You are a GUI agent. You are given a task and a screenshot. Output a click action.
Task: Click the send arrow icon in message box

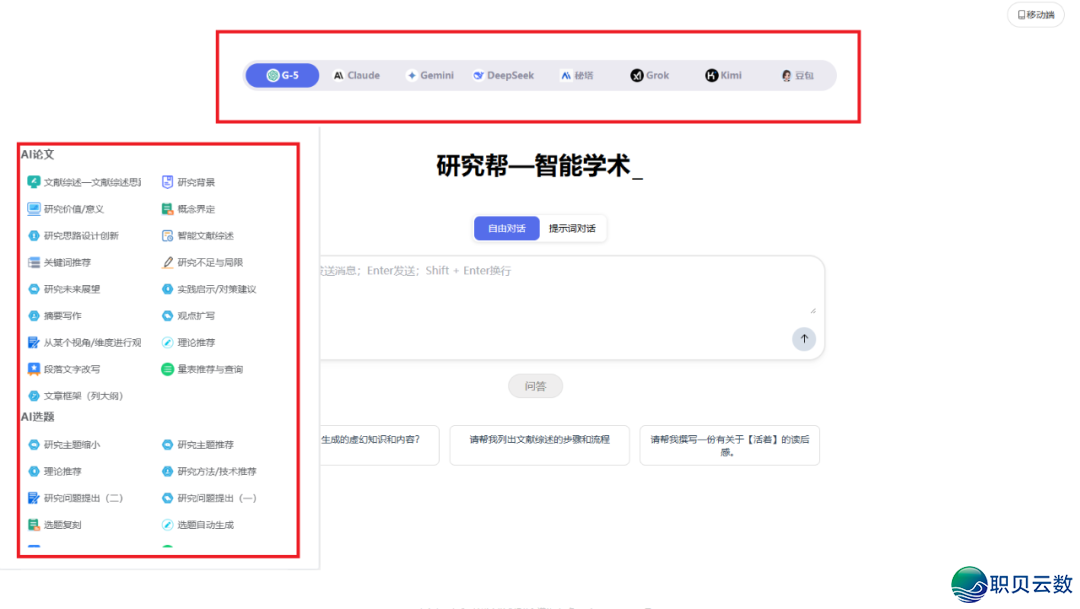804,339
